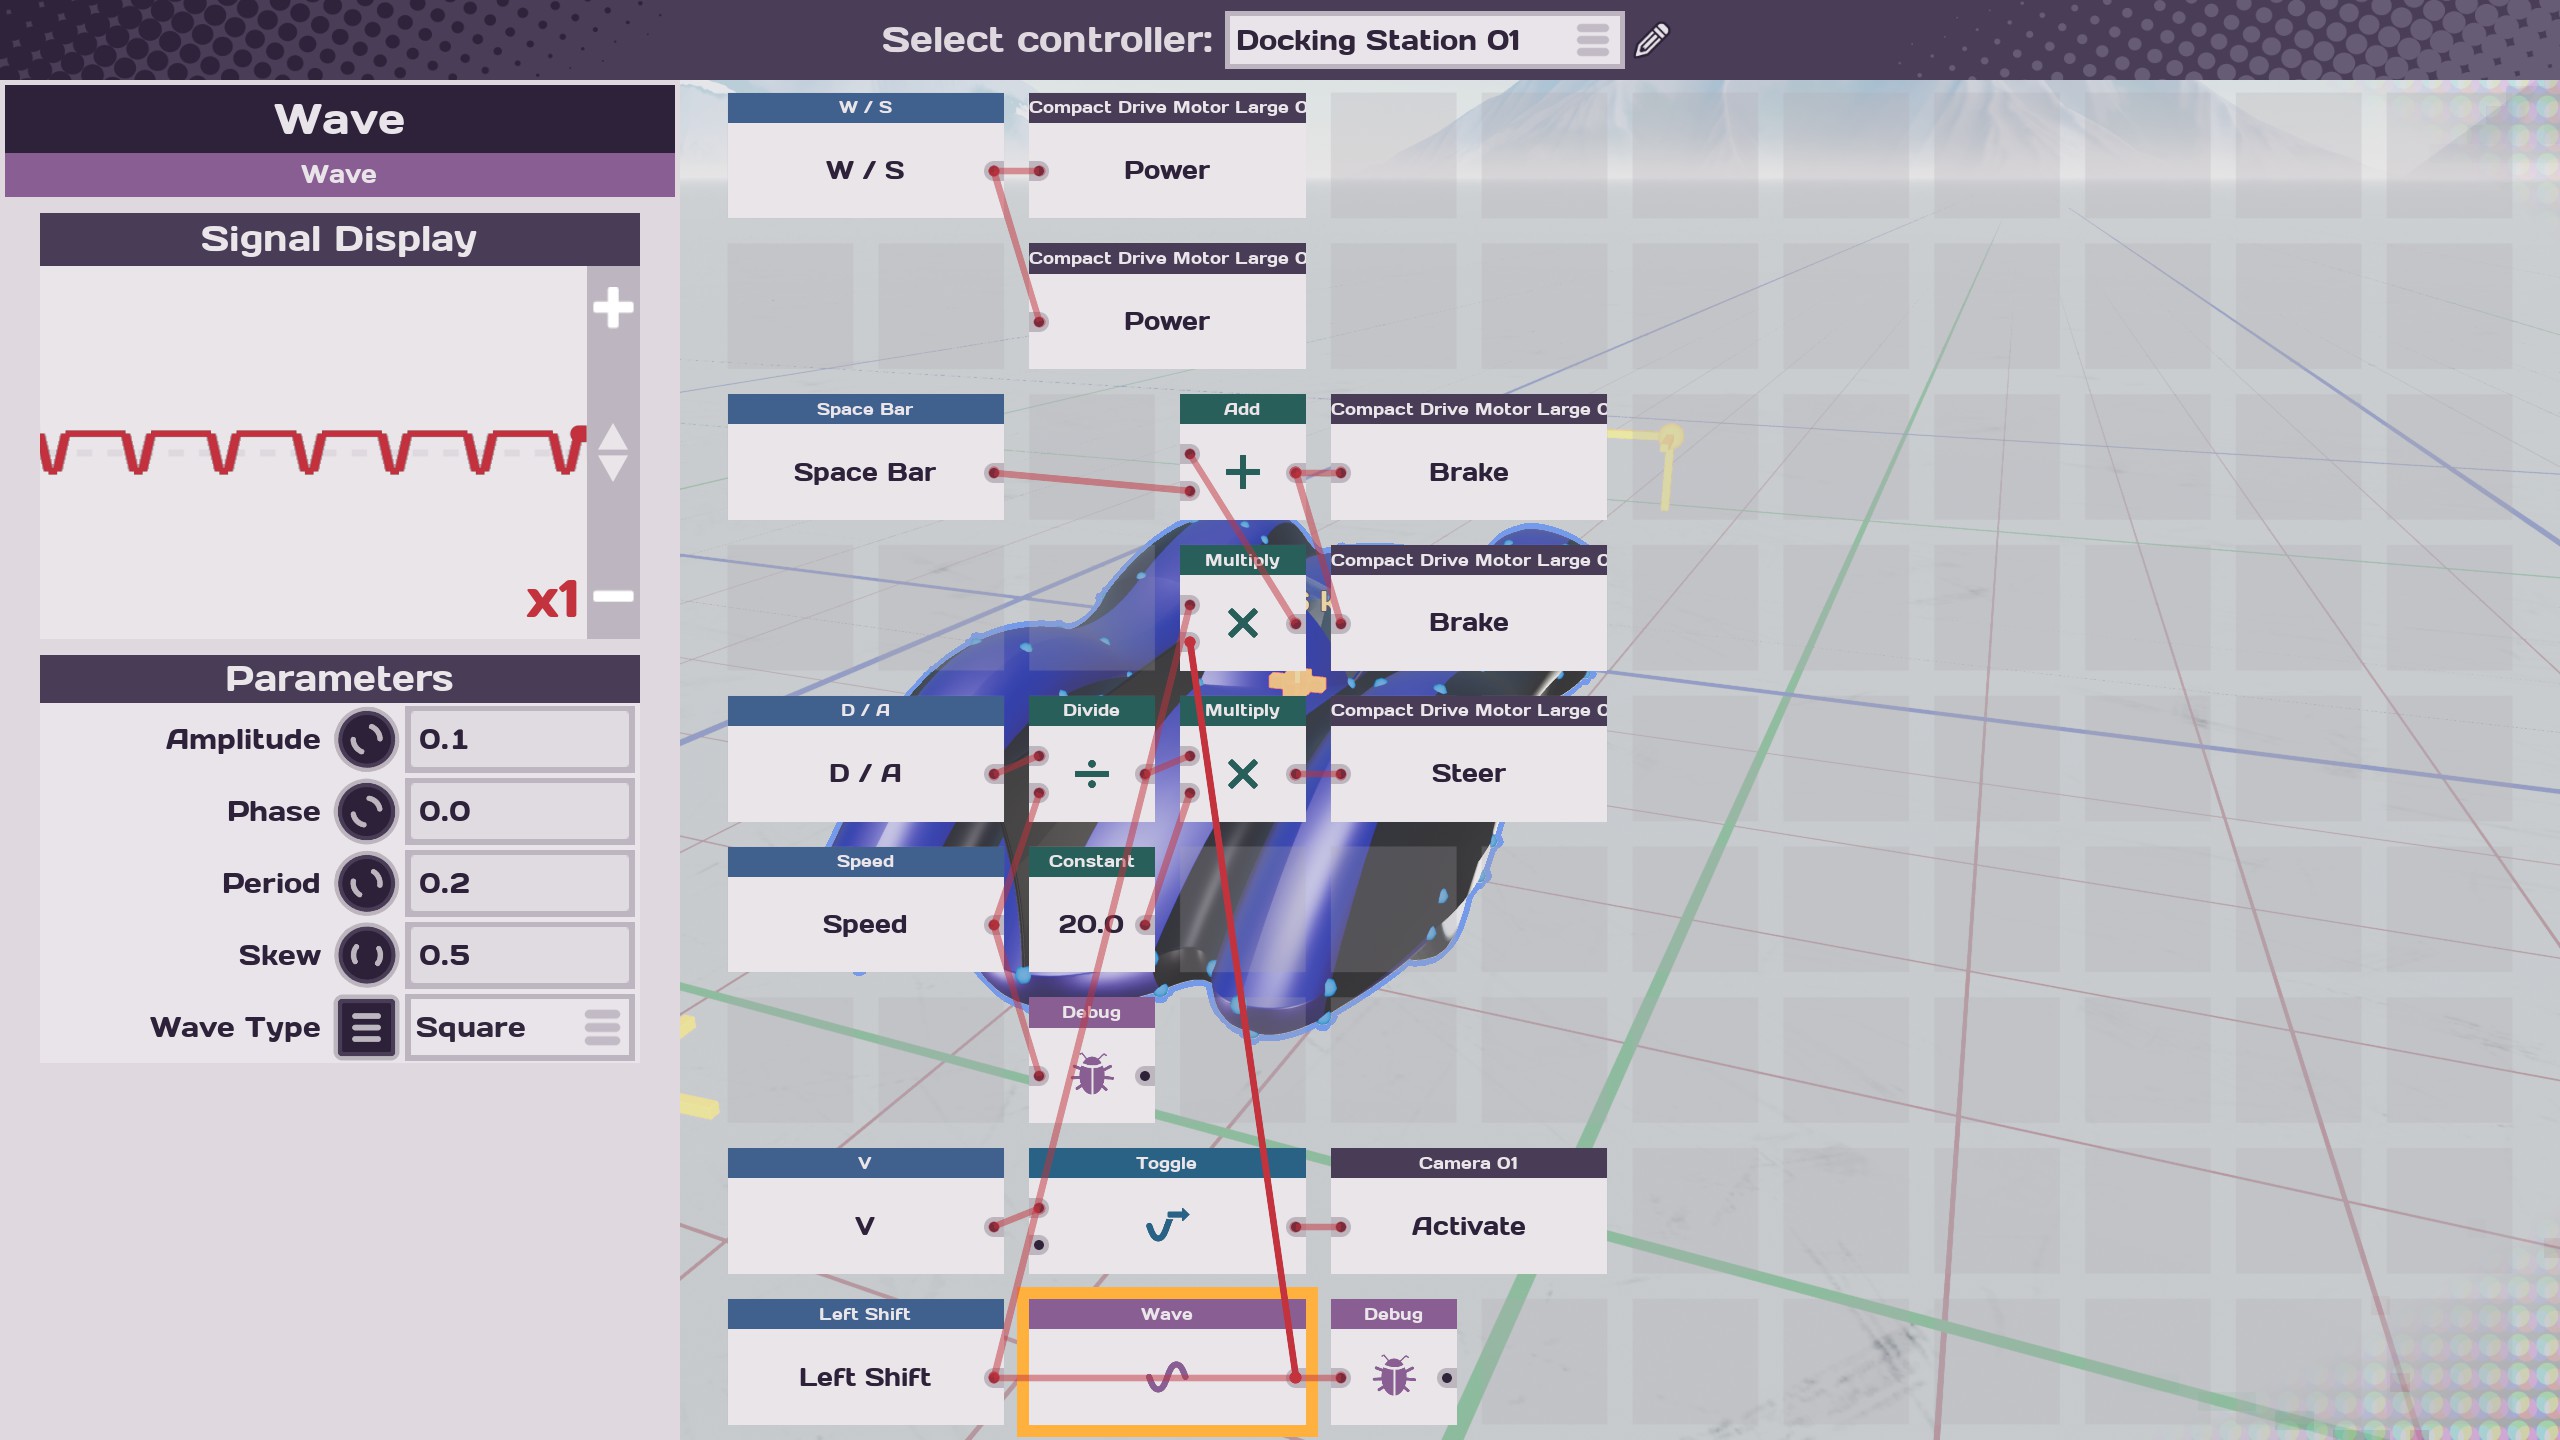
Task: Select the Wave subheading tab
Action: pos(339,174)
